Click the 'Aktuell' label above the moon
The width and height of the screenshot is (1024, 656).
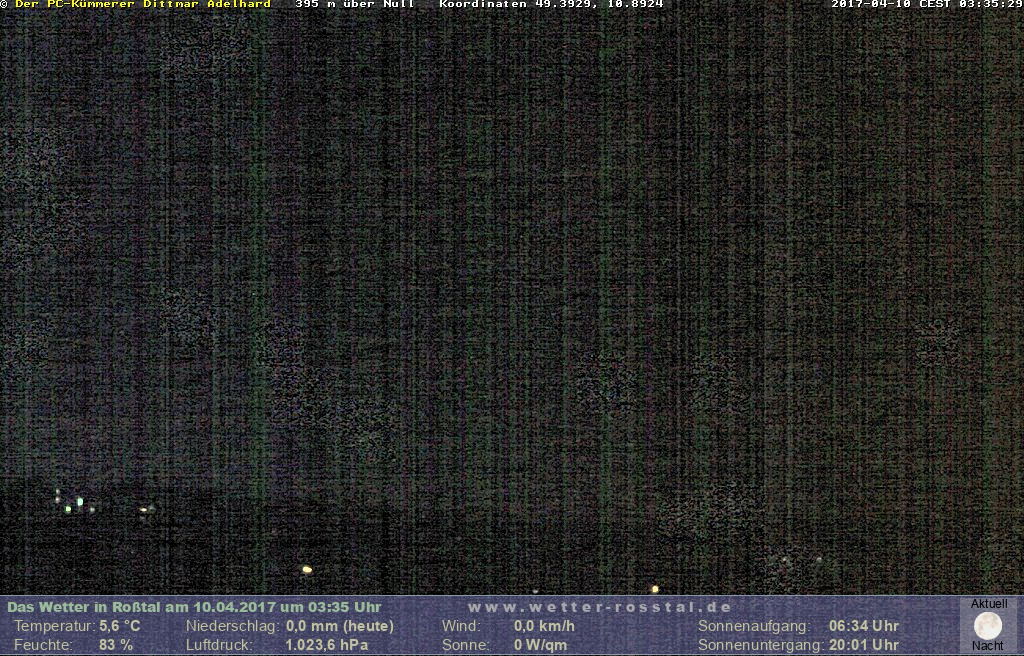pyautogui.click(x=989, y=604)
